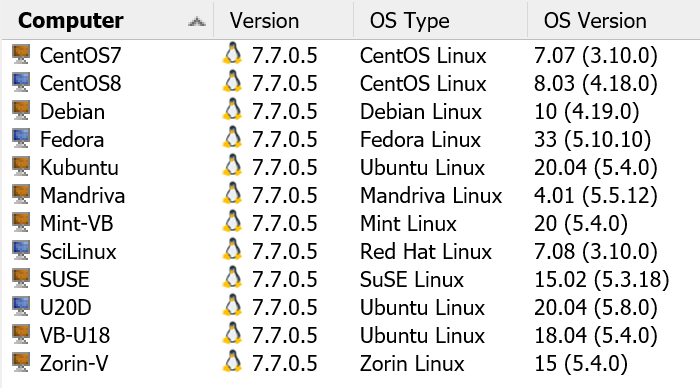This screenshot has height=388, width=700.
Task: Click the SuSE Linux OS type cell
Action: pyautogui.click(x=412, y=280)
